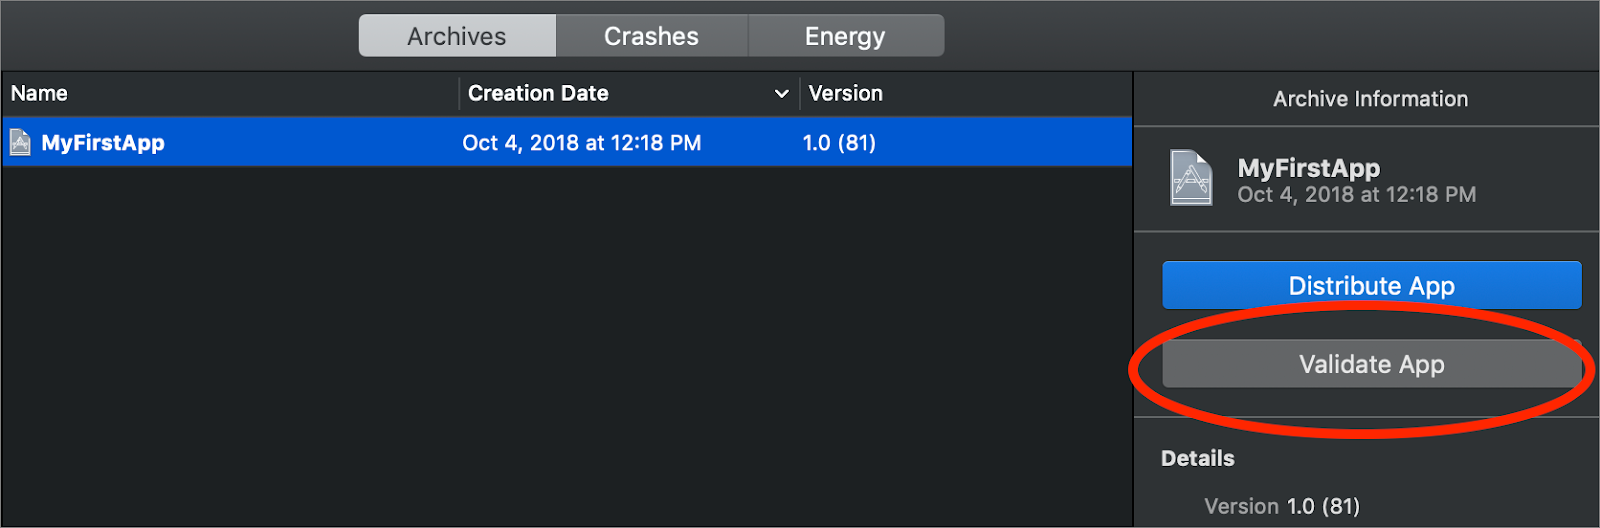
Task: Click the Archive Information panel header
Action: click(1370, 99)
